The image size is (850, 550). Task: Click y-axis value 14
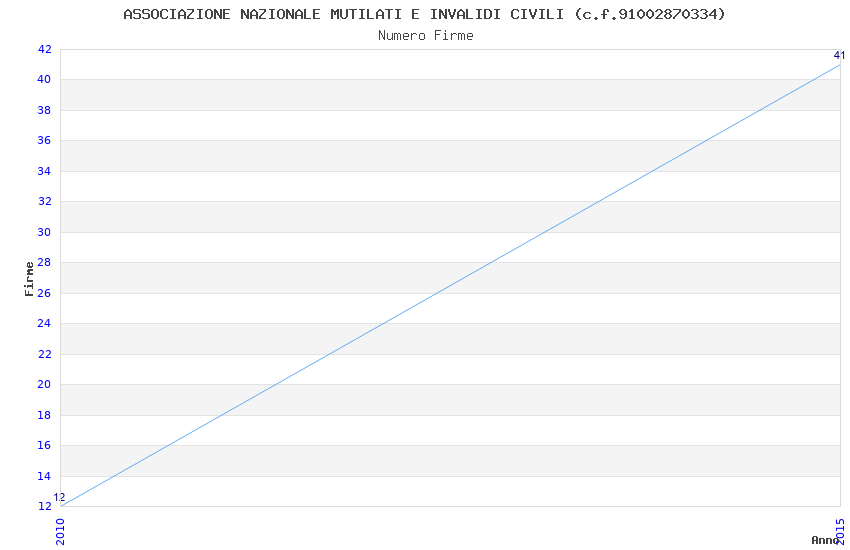click(44, 476)
